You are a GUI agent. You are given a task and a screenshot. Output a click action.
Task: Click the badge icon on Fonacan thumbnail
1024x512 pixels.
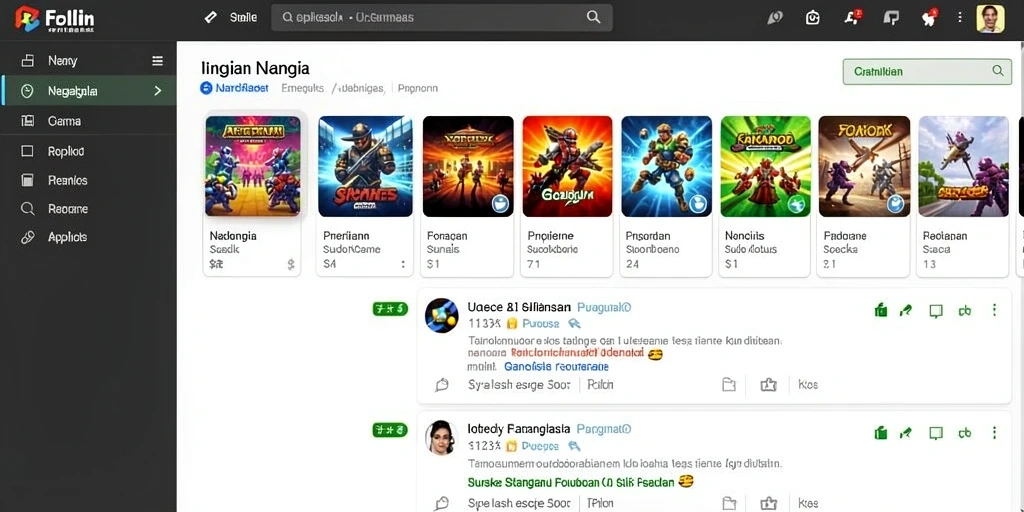(501, 203)
